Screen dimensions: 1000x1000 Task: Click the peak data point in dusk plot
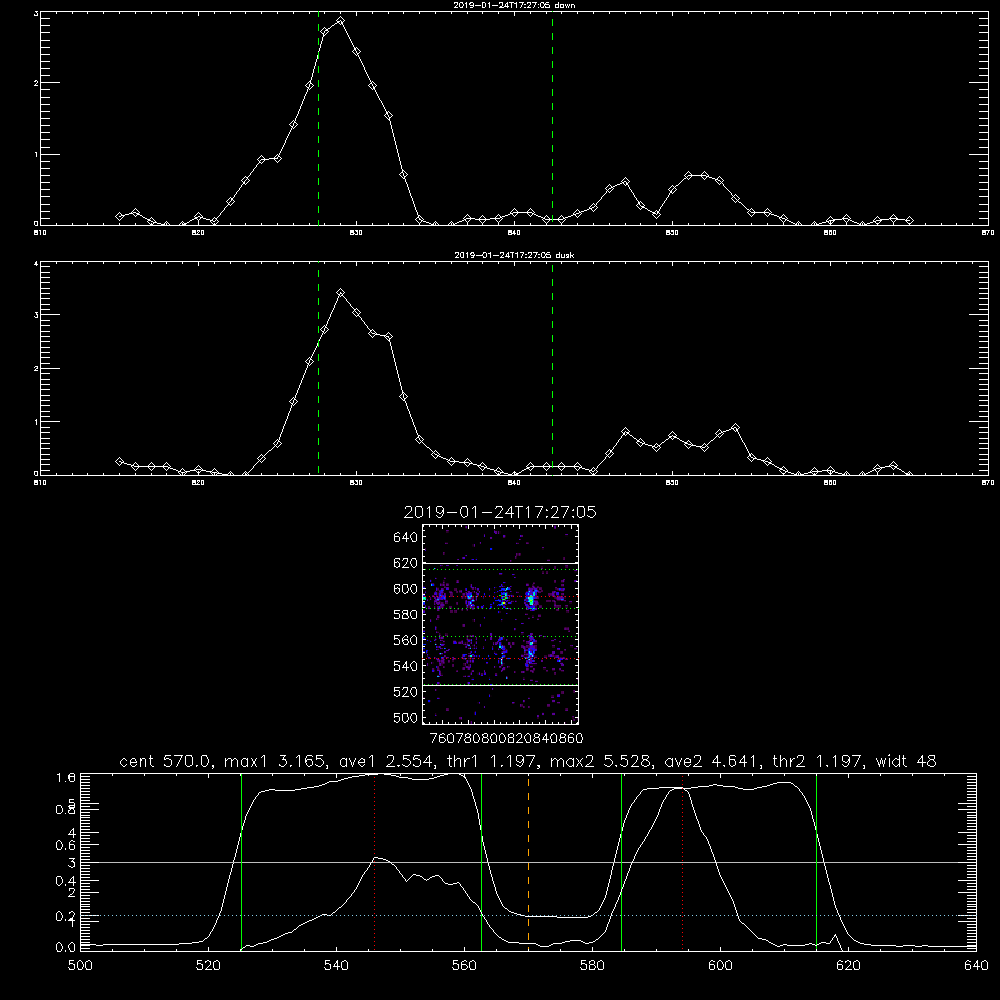point(341,293)
